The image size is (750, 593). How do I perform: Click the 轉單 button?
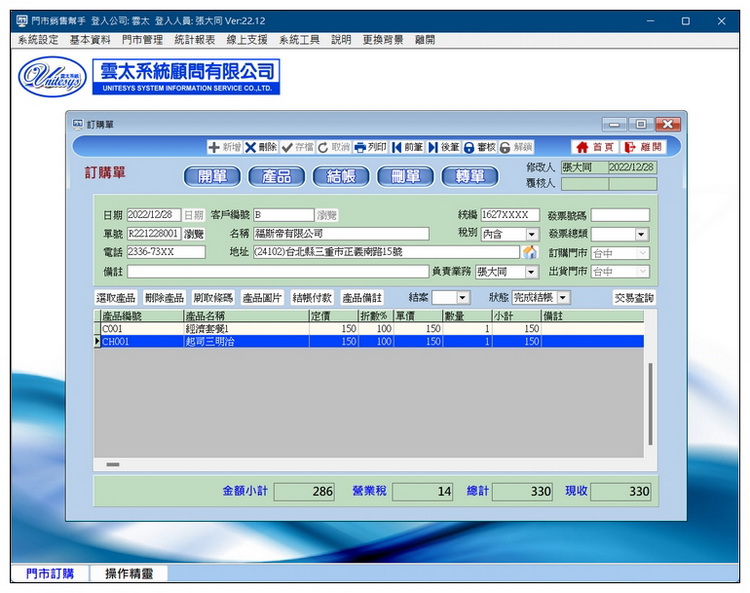point(470,176)
